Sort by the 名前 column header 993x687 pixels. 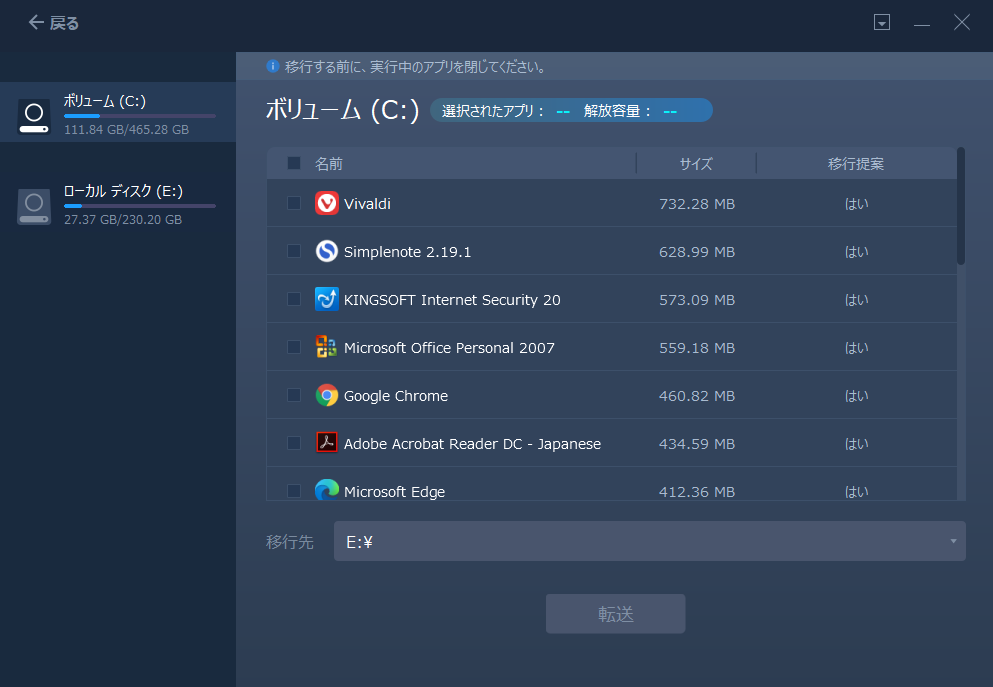(x=329, y=164)
